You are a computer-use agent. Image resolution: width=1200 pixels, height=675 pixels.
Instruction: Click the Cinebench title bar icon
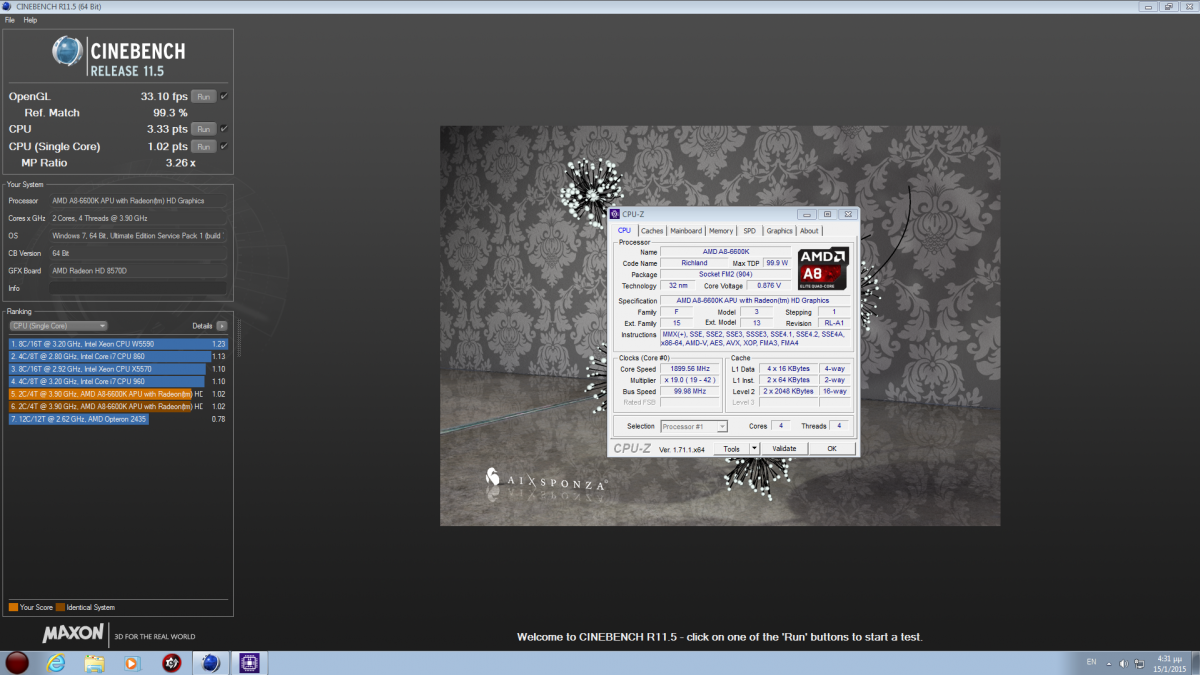(9, 7)
